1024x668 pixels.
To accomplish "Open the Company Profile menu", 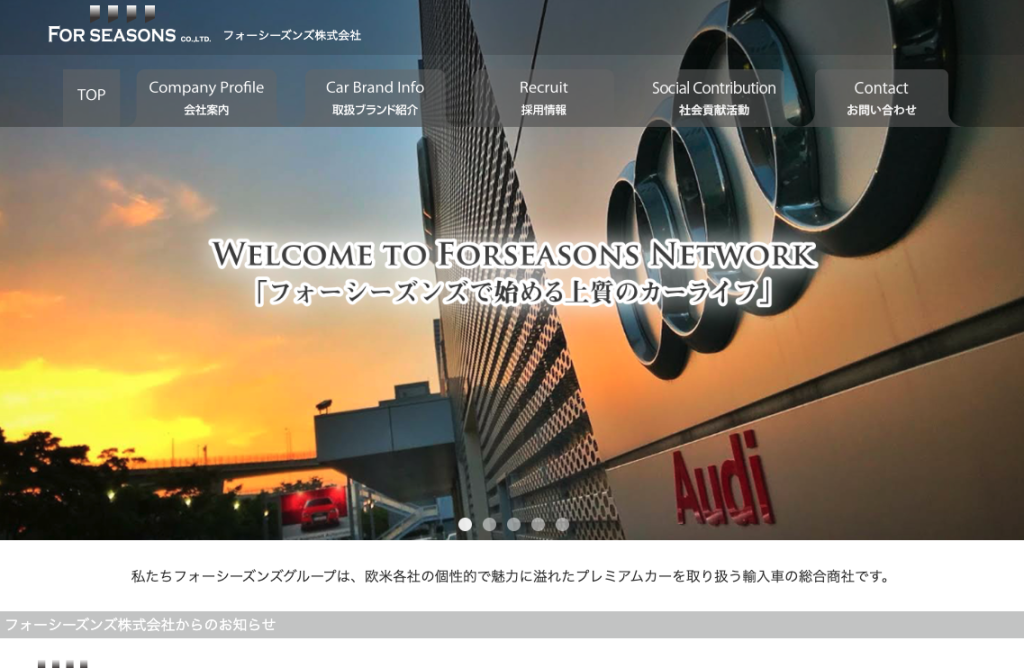I will 206,97.
